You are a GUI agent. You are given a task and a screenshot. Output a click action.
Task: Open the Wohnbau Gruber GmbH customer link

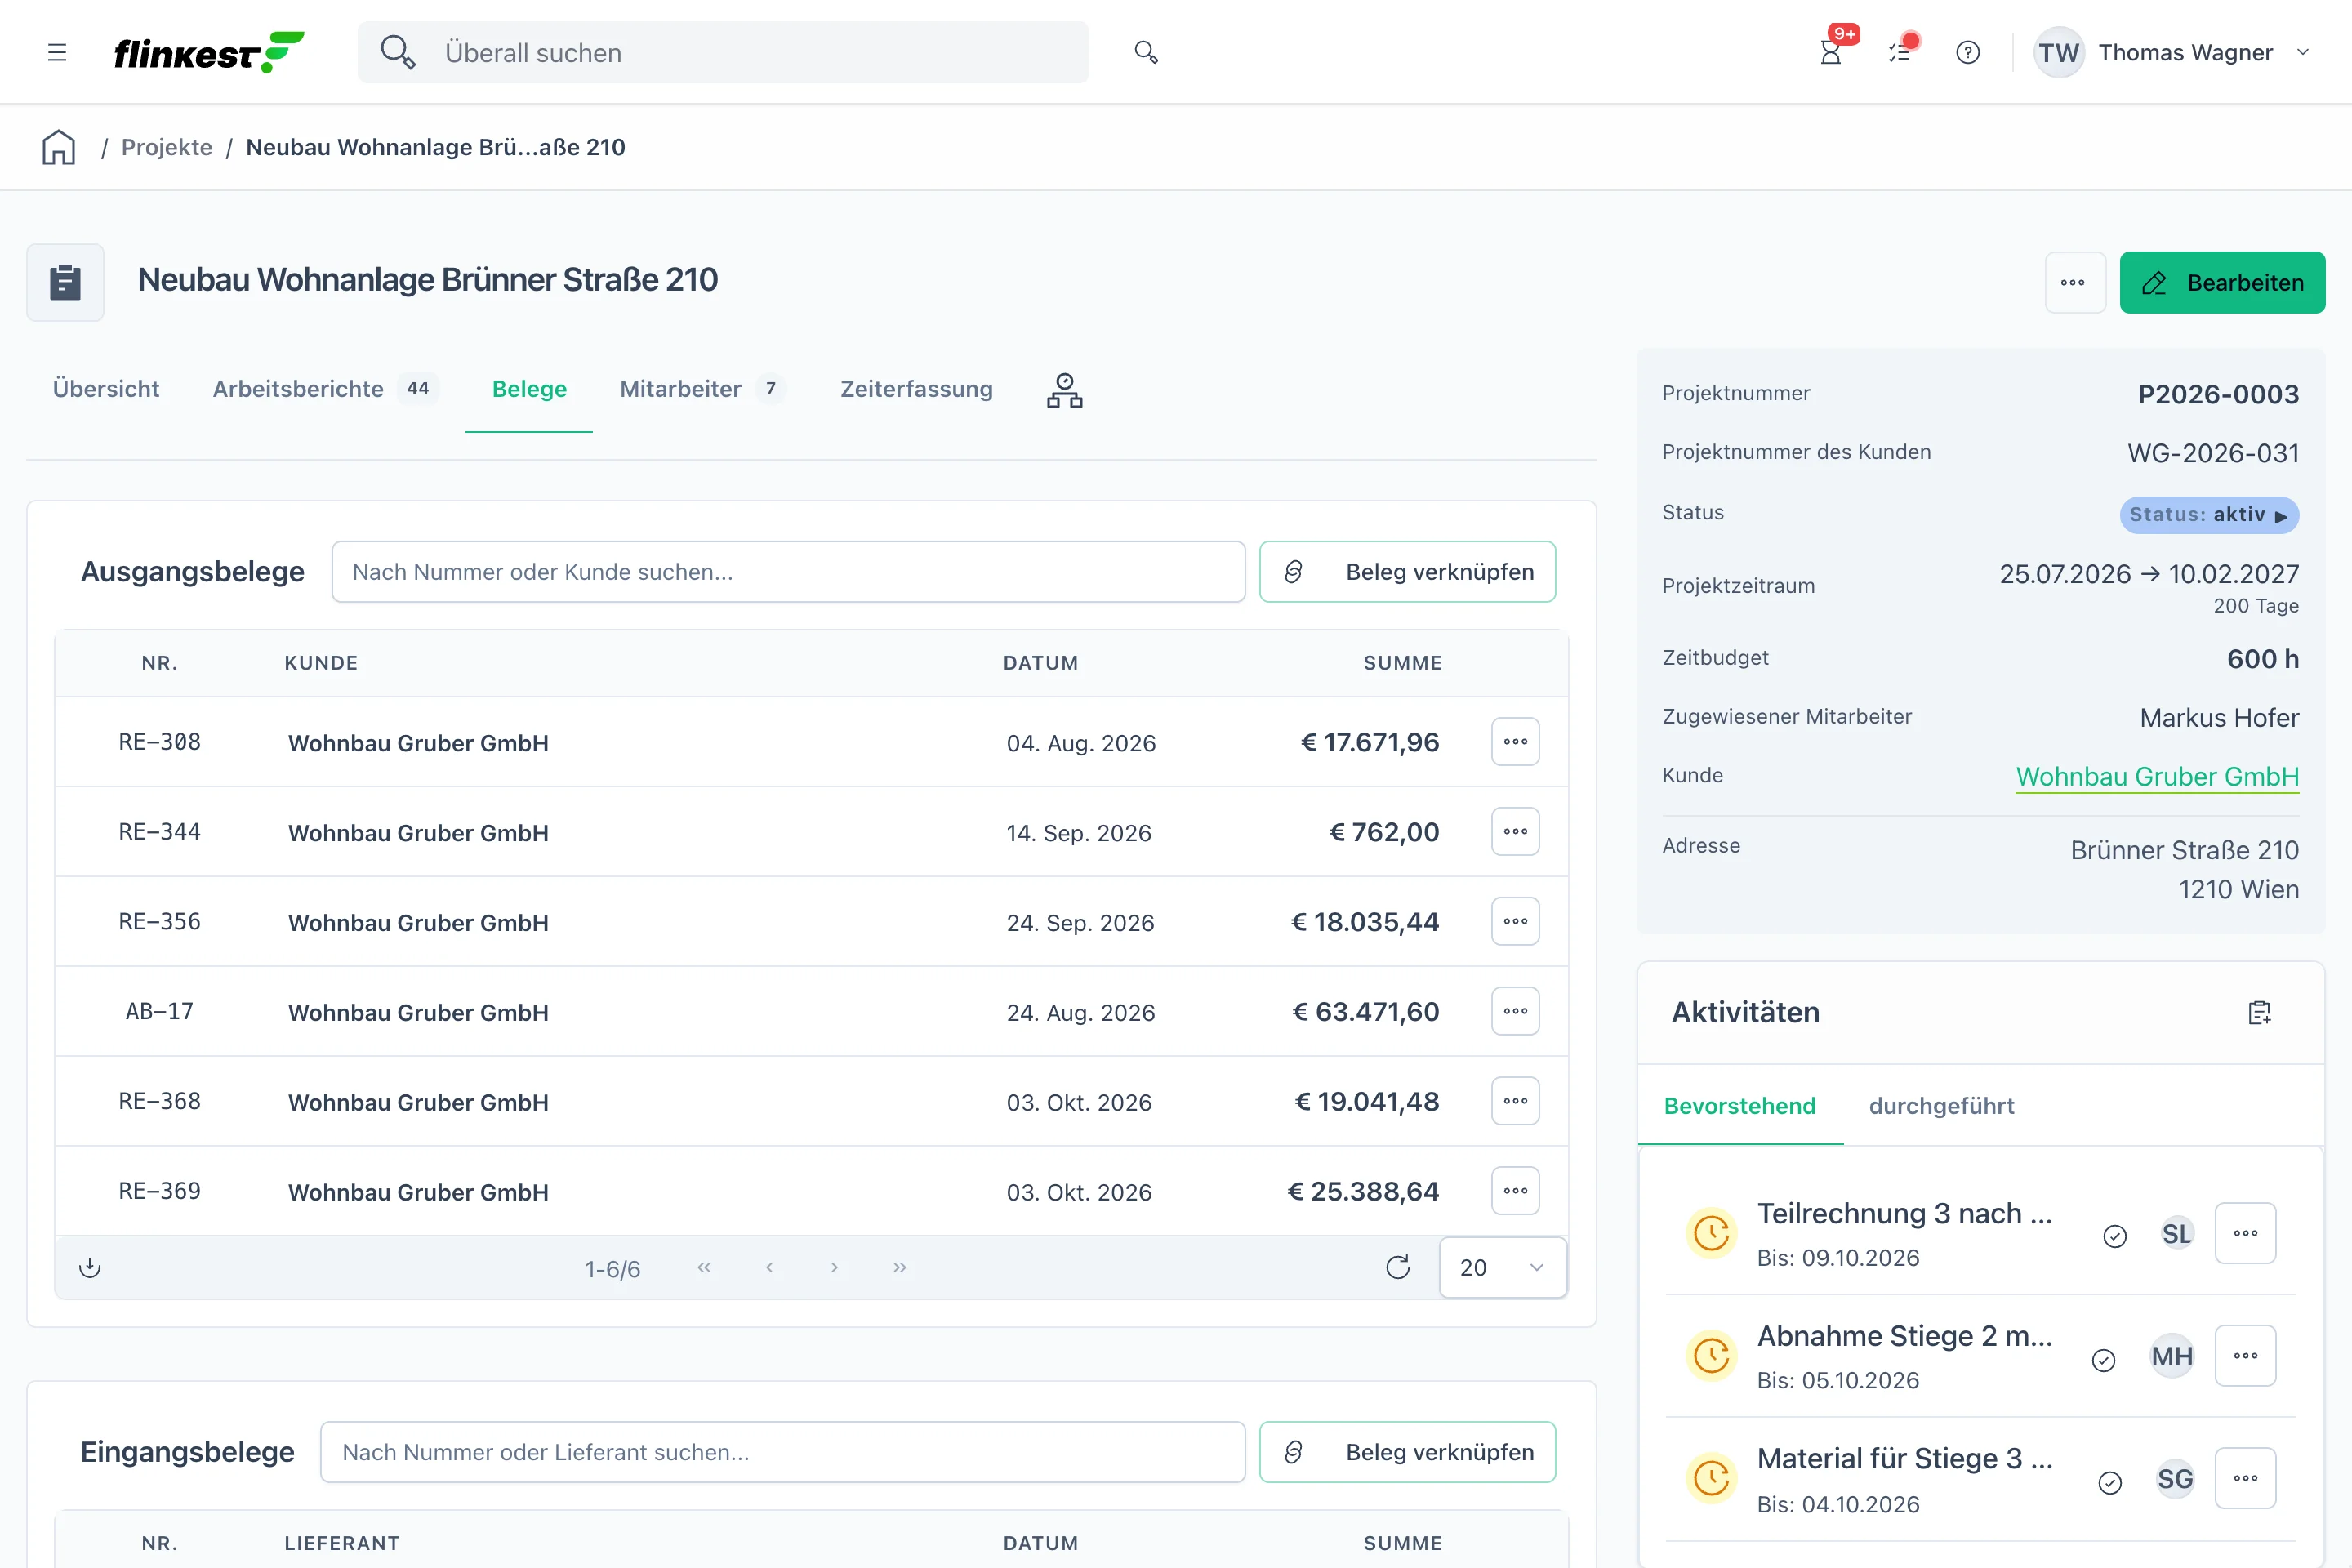[2157, 776]
